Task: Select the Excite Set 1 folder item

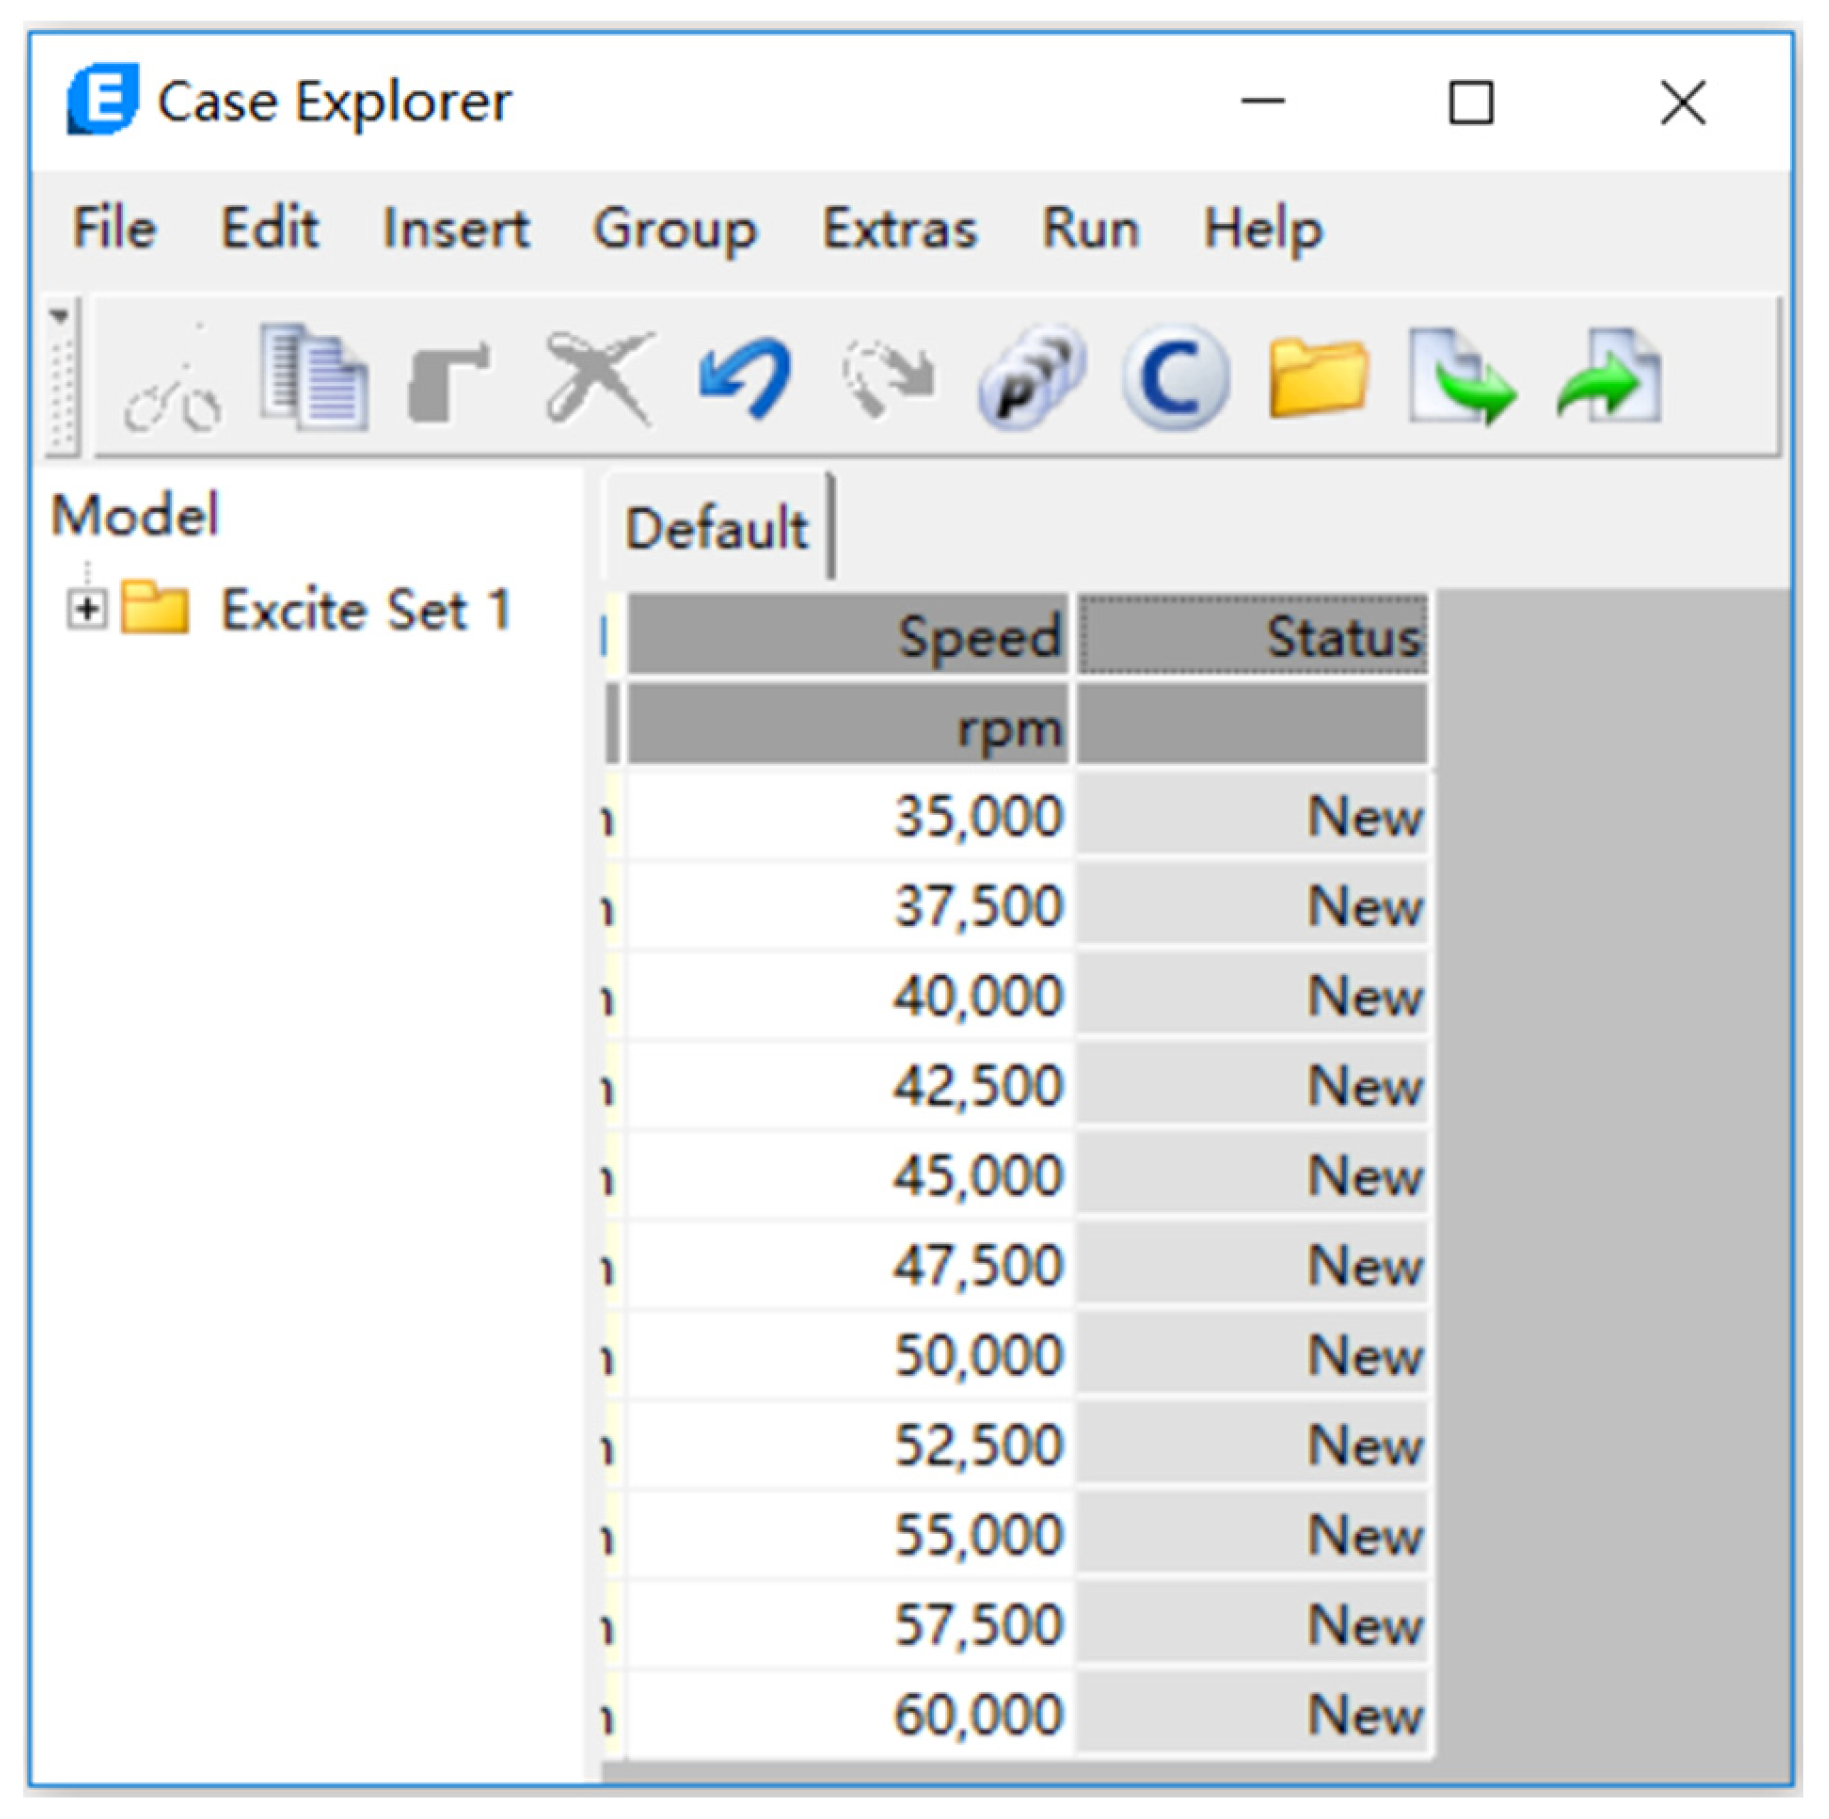Action: pos(365,609)
